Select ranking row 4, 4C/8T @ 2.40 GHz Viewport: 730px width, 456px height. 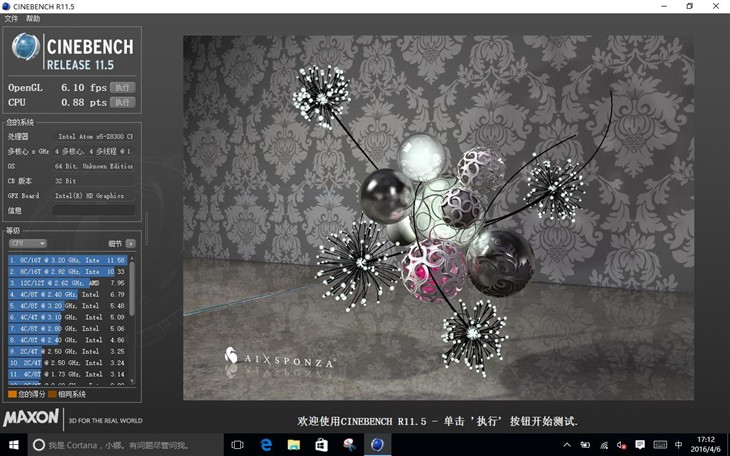[x=68, y=294]
